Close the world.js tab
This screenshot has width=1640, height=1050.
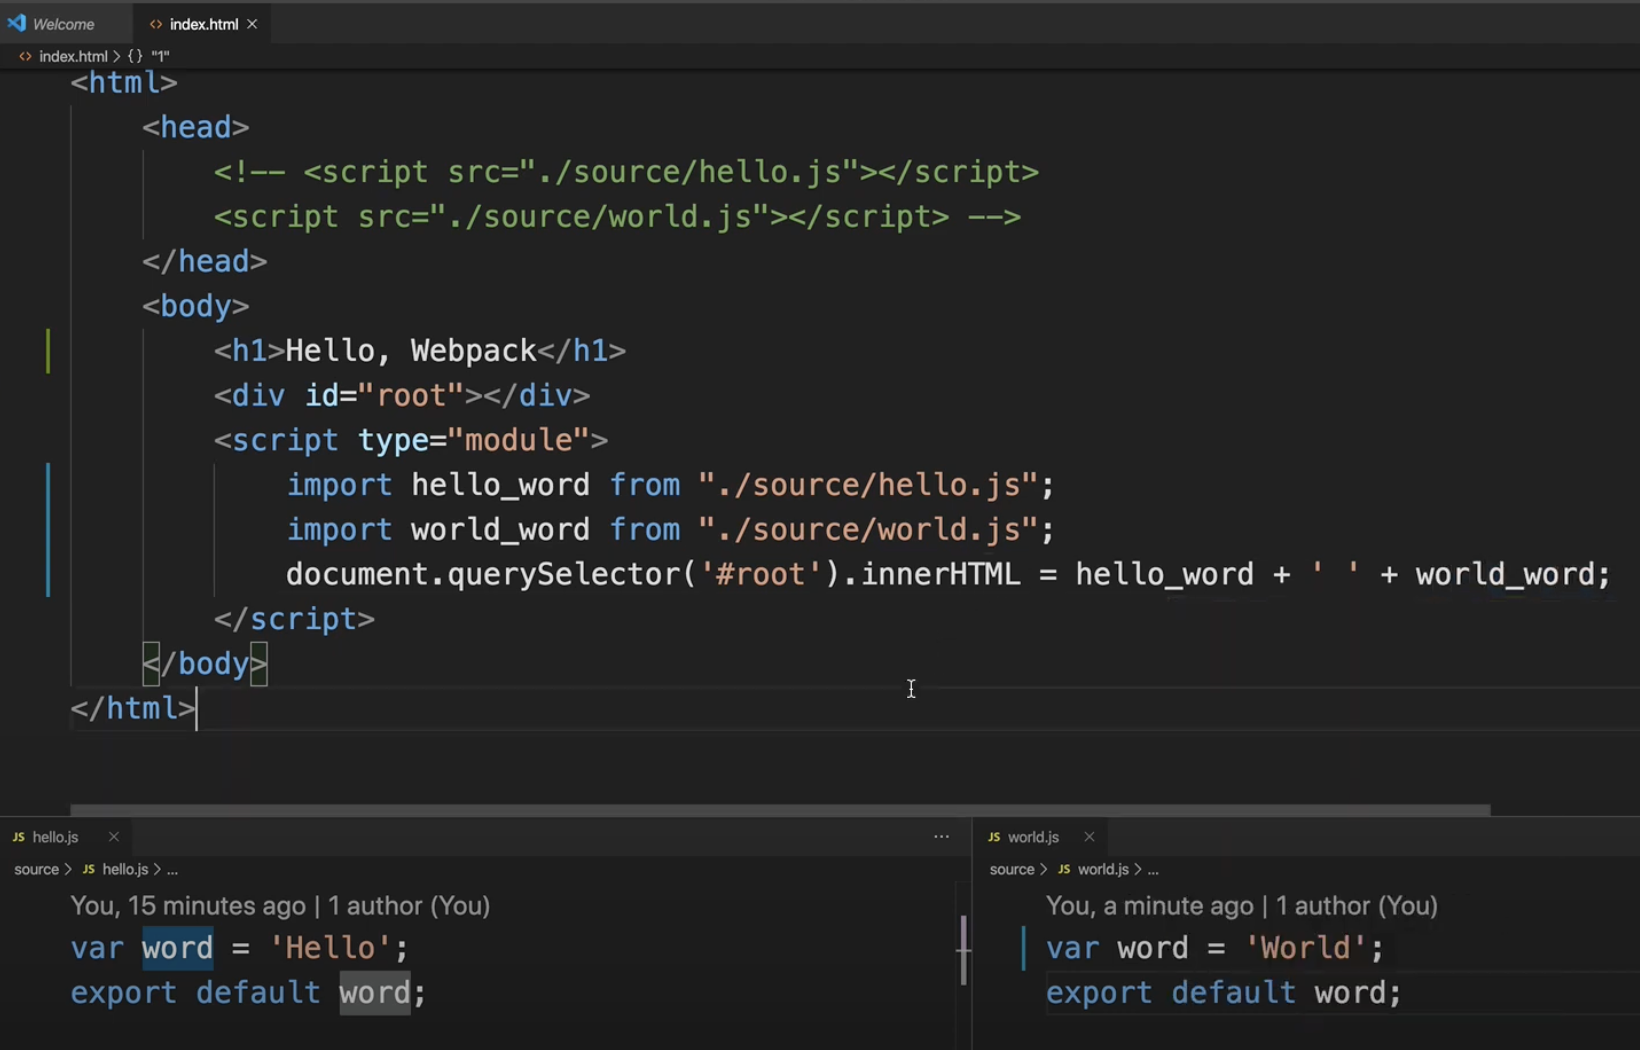click(x=1089, y=837)
